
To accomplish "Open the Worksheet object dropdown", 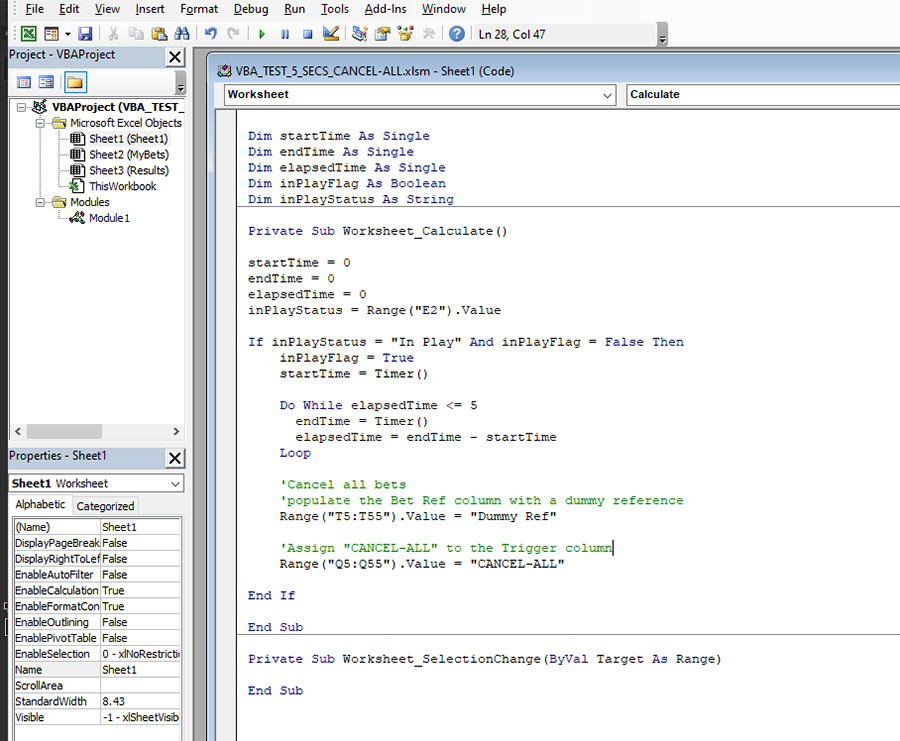I will [608, 95].
